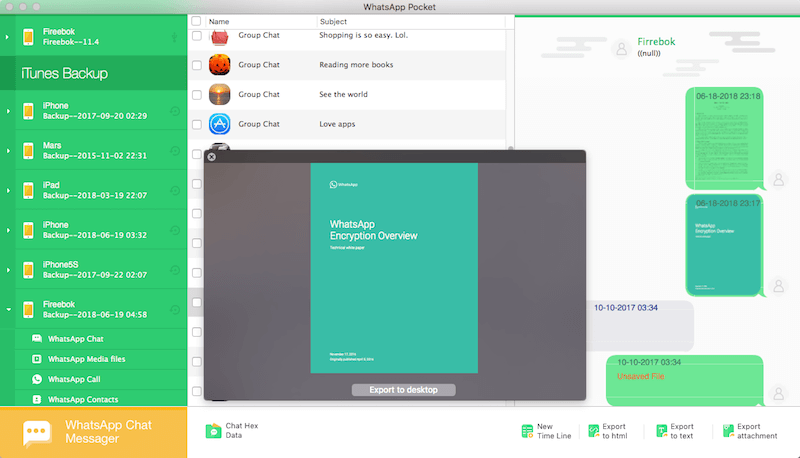800x458 pixels.
Task: Close the document preview popup
Action: (211, 157)
